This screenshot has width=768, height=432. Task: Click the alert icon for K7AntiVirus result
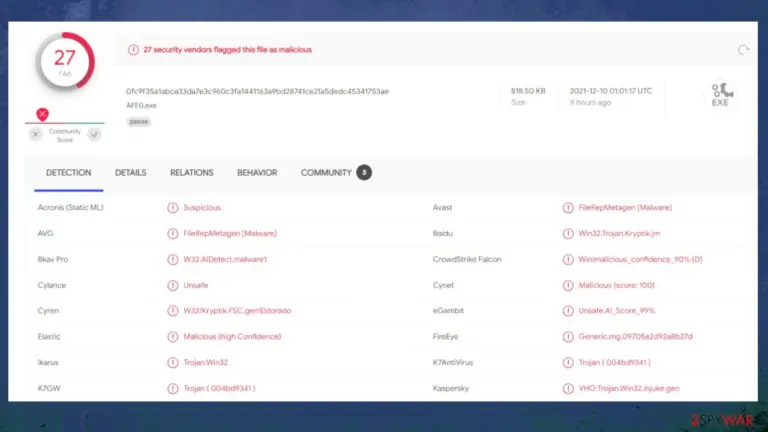[x=568, y=363]
